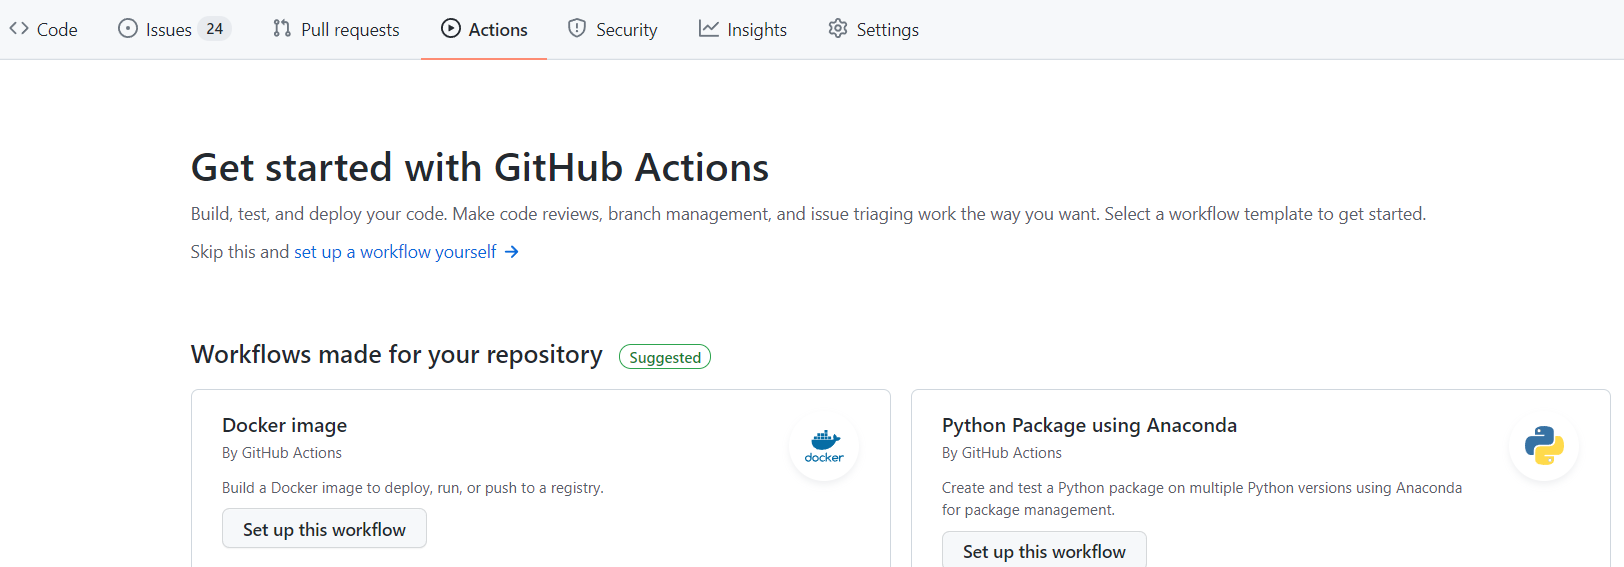Click the Actions play icon
Screen dimensions: 1624x567
click(451, 29)
